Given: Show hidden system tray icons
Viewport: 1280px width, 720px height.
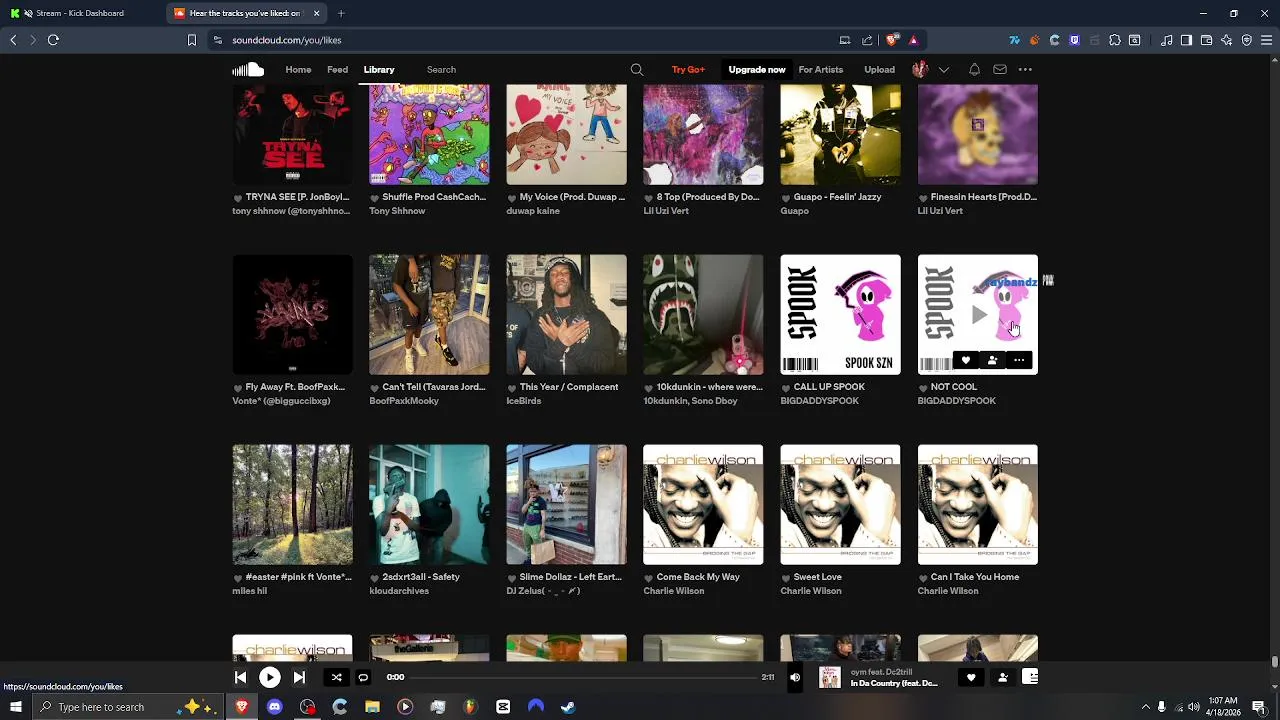Looking at the screenshot, I should (x=1145, y=707).
